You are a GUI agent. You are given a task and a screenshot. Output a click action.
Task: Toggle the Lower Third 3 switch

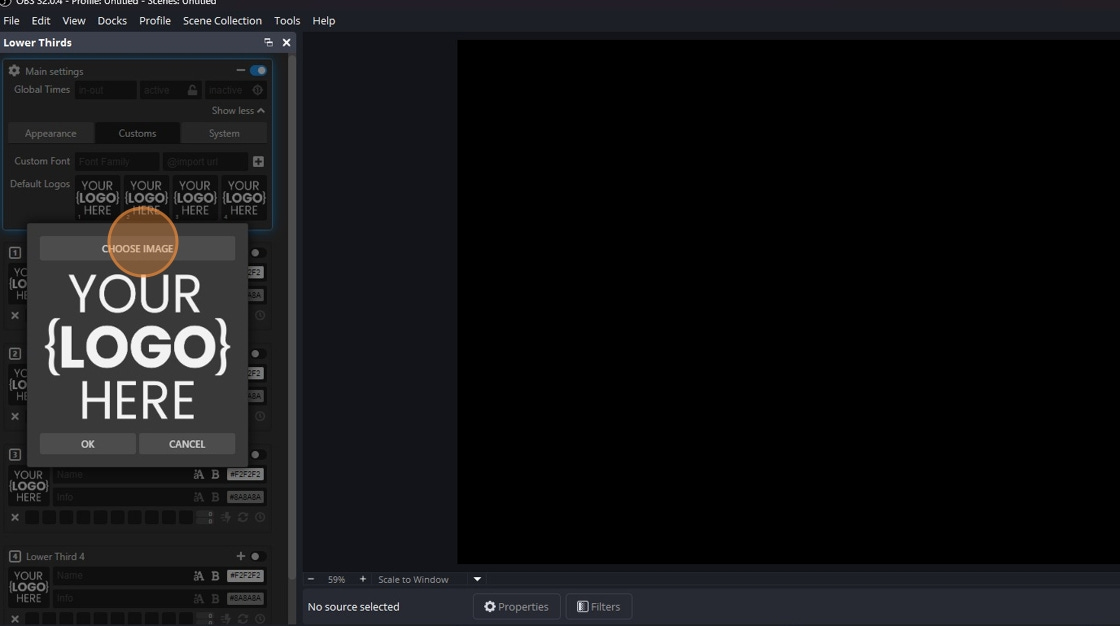coord(257,454)
